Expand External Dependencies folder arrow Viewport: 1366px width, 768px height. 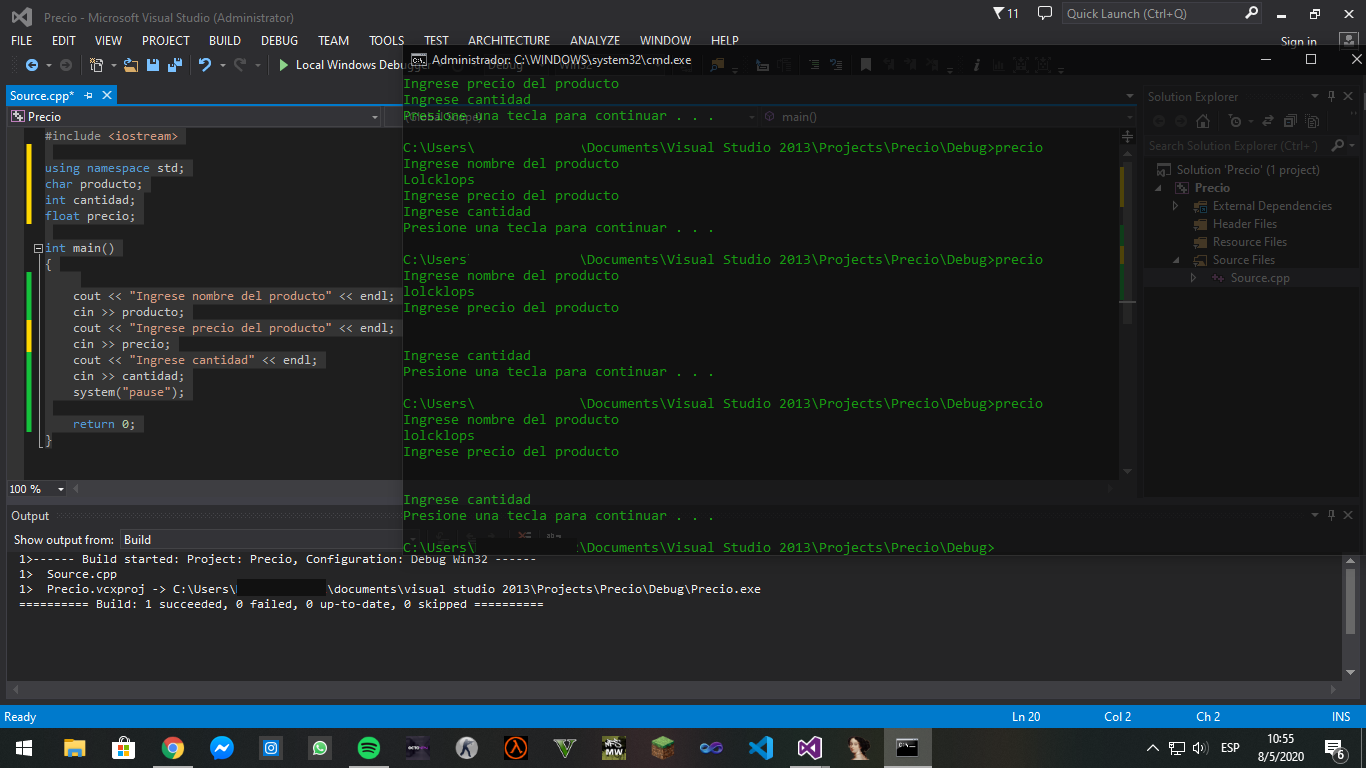[x=1176, y=206]
